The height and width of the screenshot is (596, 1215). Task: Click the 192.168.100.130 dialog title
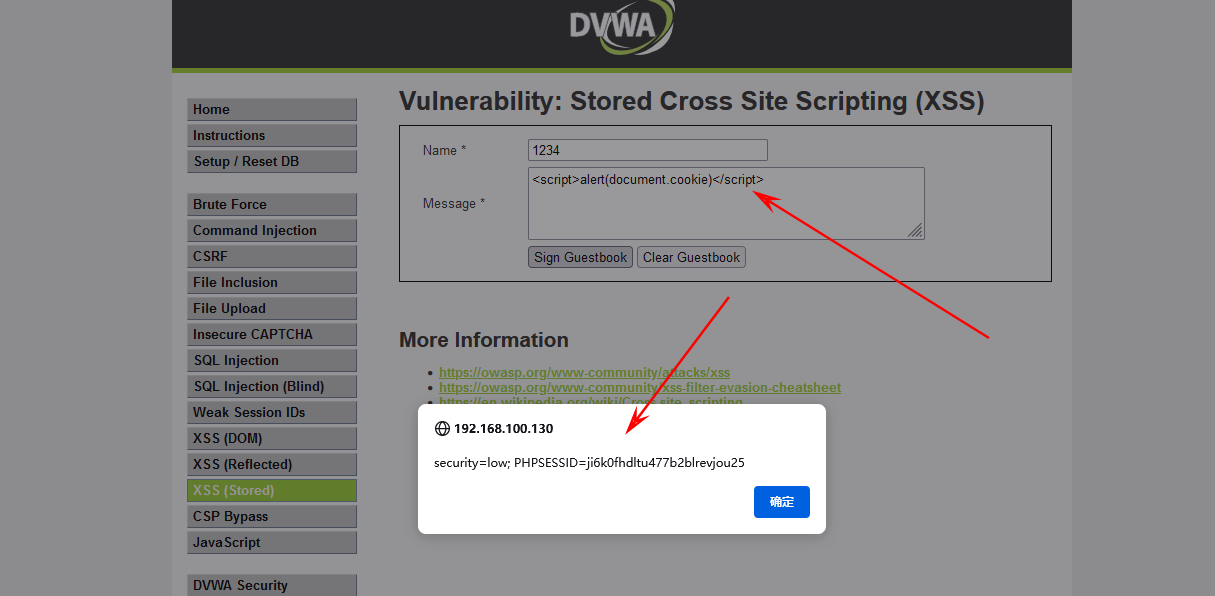[504, 429]
